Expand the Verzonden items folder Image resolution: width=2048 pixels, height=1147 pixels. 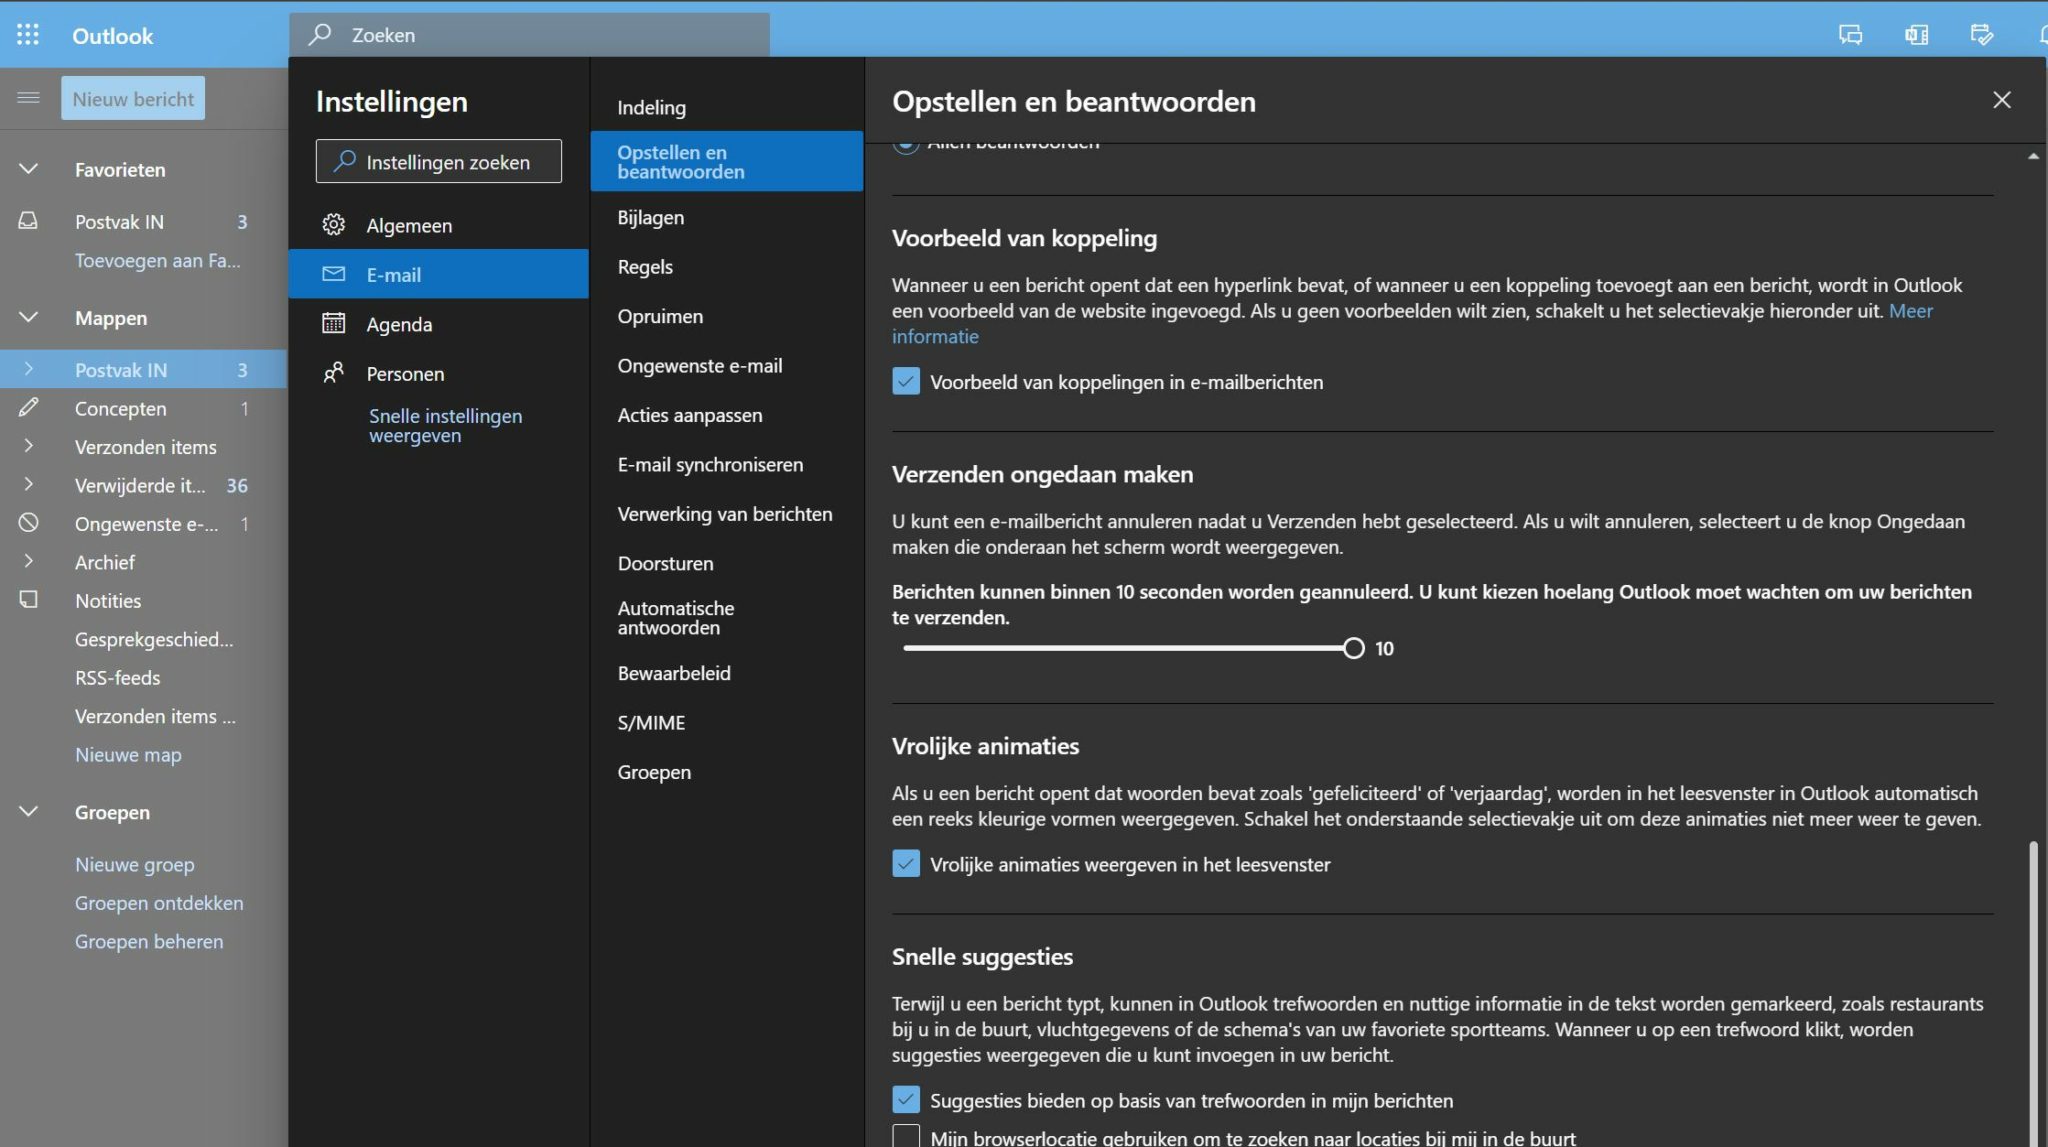(27, 446)
